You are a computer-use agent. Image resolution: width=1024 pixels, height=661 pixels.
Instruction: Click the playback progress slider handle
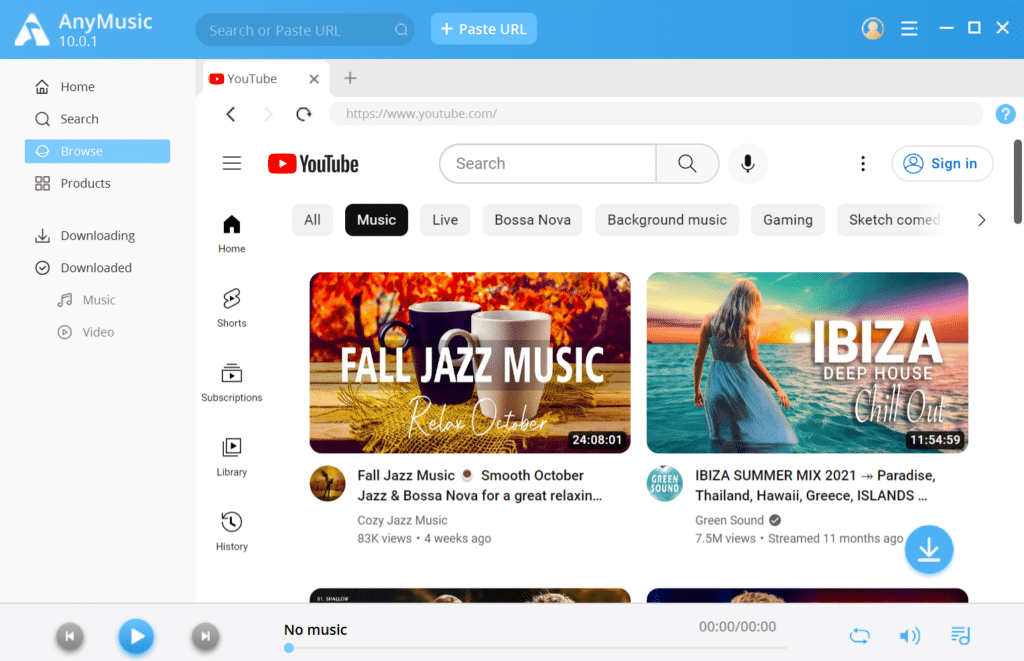point(289,648)
